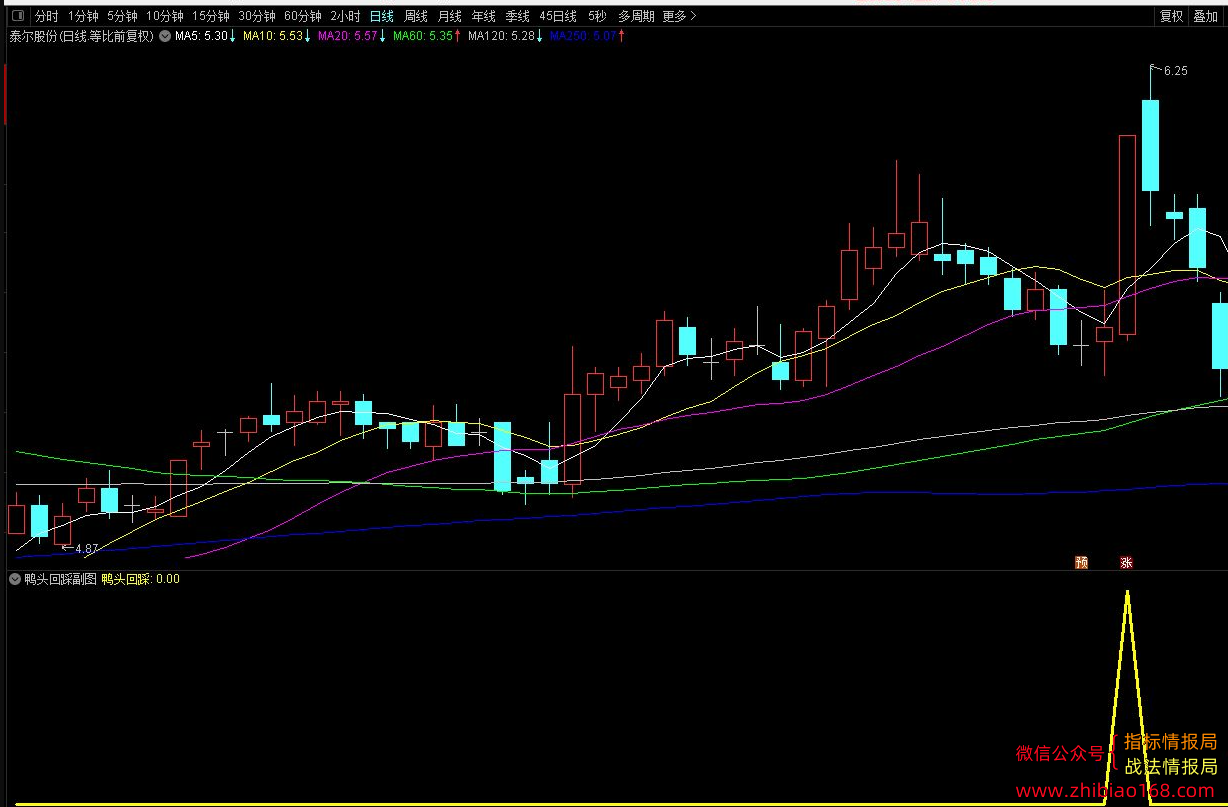Click the 涨 event marker icon
Image resolution: width=1228 pixels, height=807 pixels.
coord(1127,563)
